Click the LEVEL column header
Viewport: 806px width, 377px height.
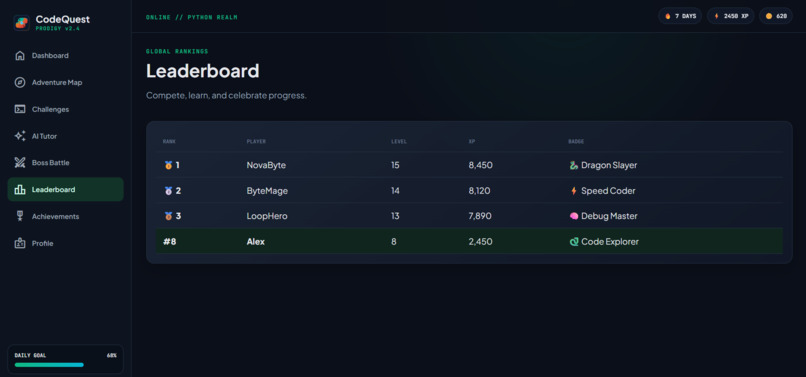(x=399, y=141)
